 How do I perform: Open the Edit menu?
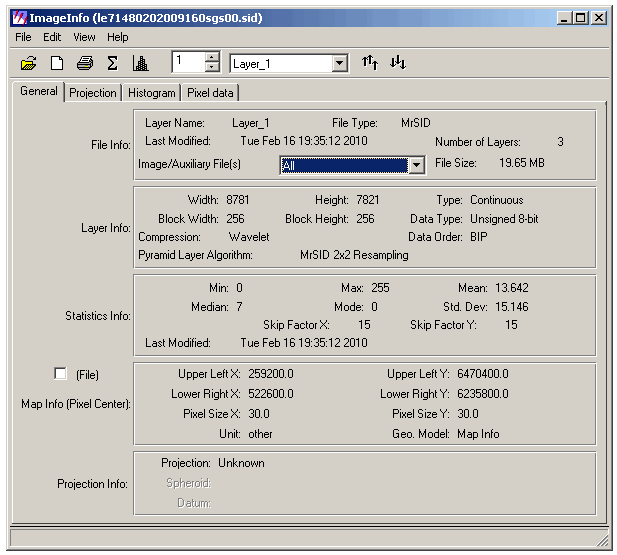pos(52,37)
